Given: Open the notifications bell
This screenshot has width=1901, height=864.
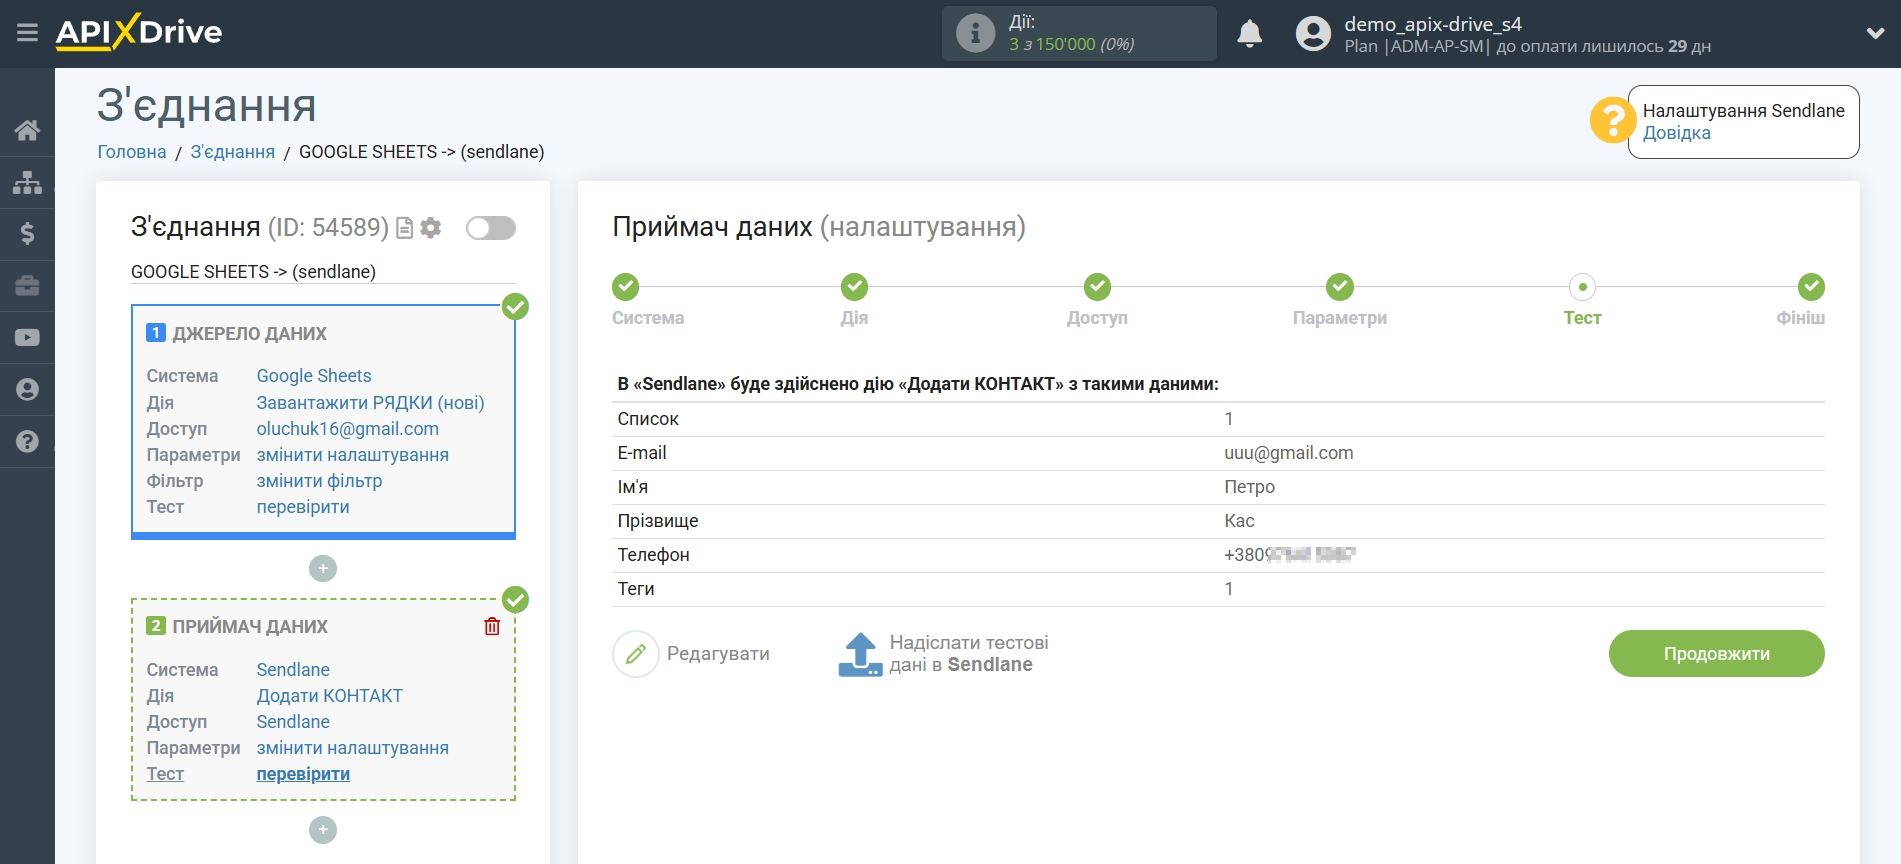Looking at the screenshot, I should tap(1249, 34).
